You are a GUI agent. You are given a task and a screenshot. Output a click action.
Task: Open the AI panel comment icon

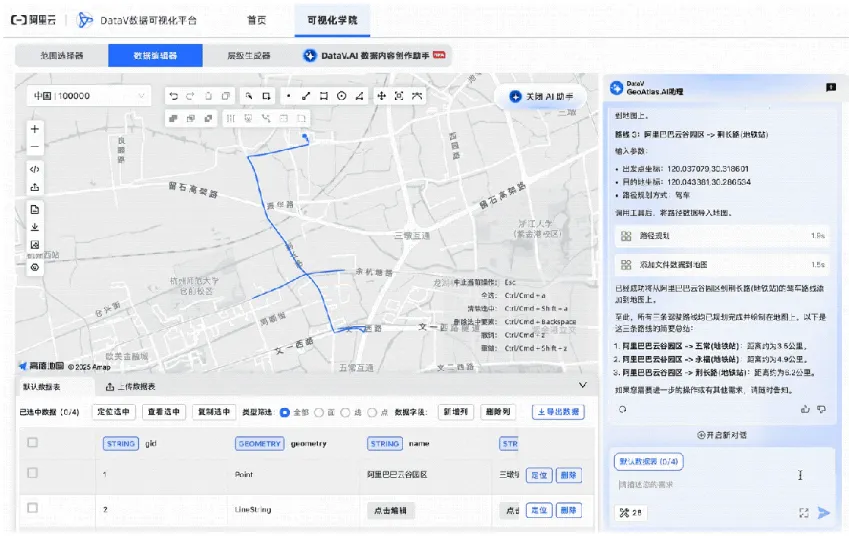pyautogui.click(x=831, y=87)
